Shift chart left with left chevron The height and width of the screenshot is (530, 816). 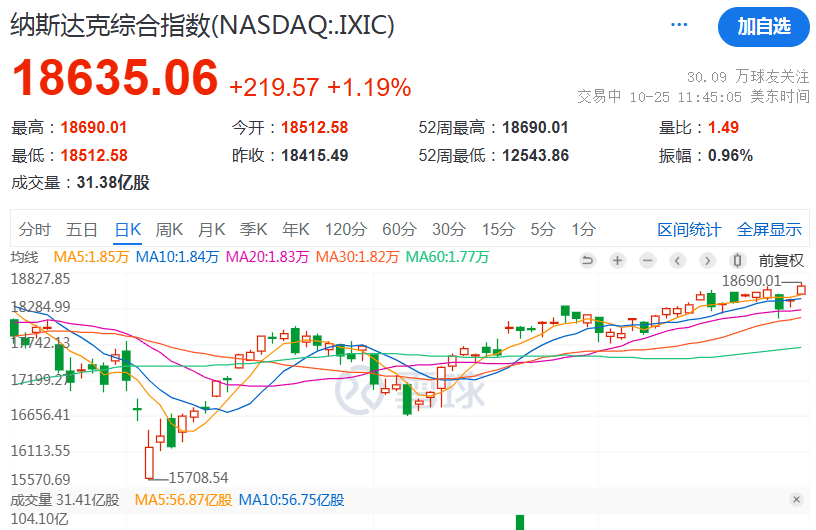678,260
